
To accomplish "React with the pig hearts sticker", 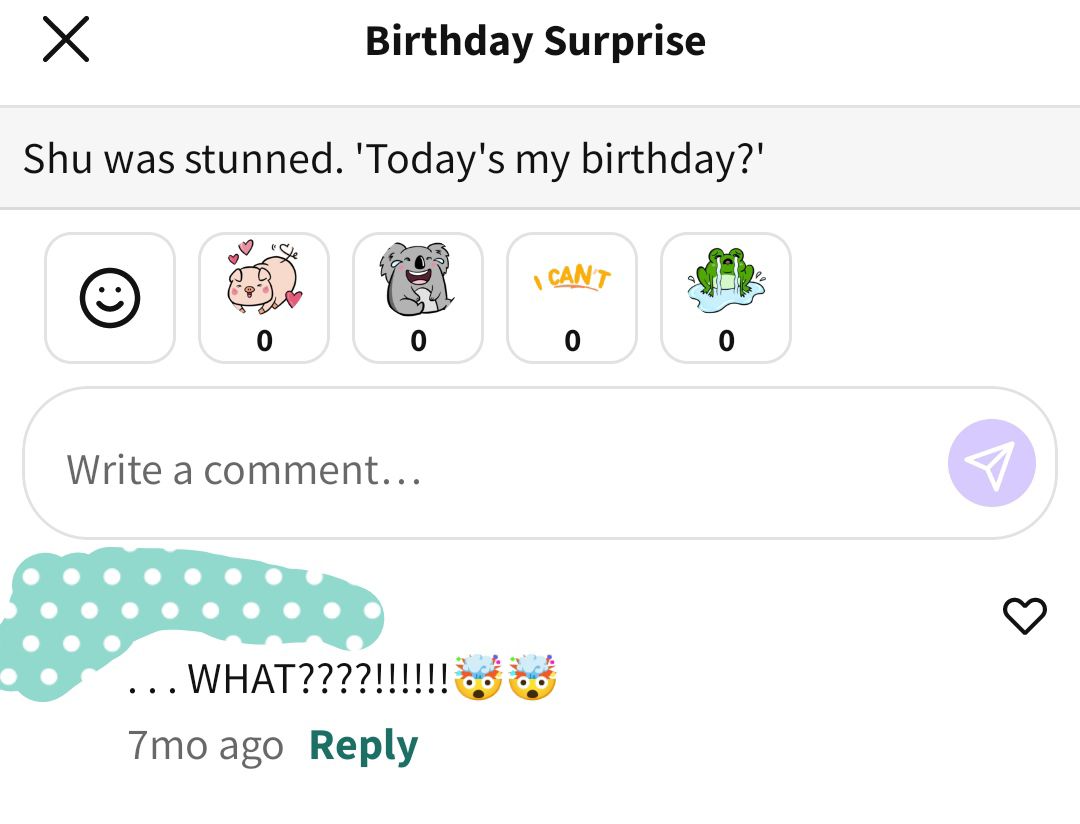I will (x=264, y=298).
